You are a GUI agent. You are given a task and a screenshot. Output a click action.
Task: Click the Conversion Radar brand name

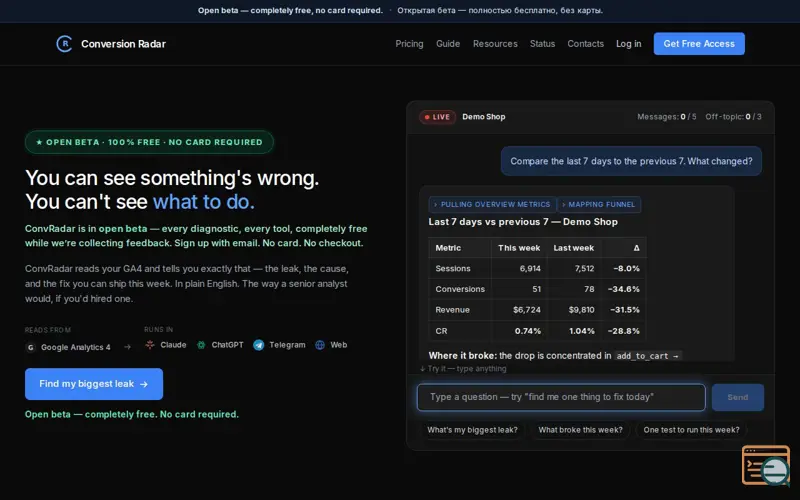[x=123, y=44]
